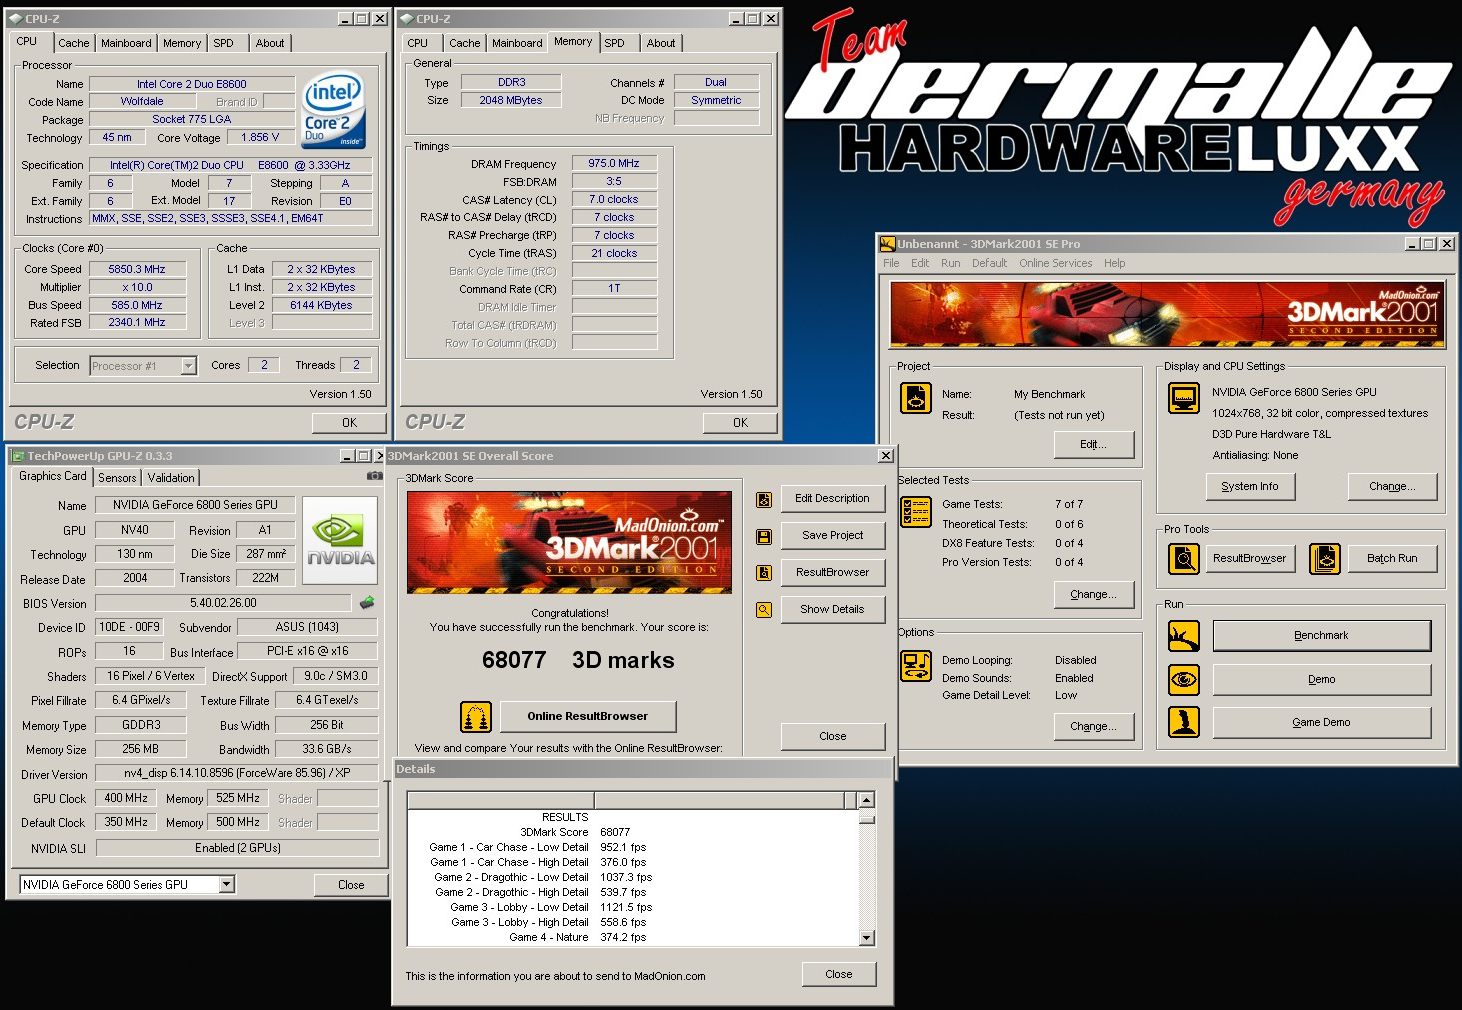Click the Save Project button

click(x=832, y=535)
